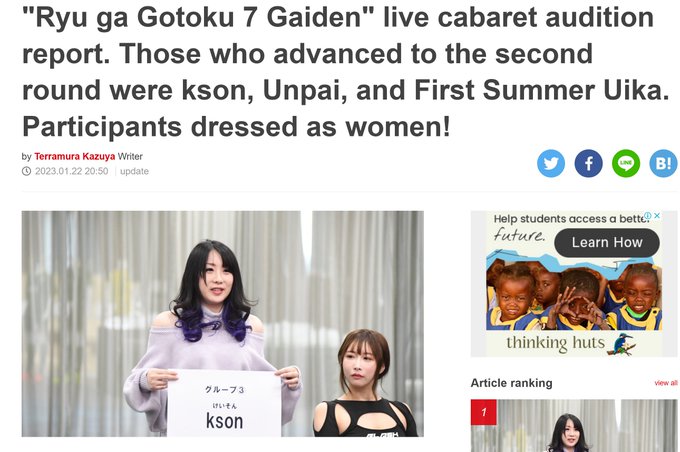The height and width of the screenshot is (452, 680).
Task: Click the Article ranking heading
Action: tap(511, 383)
